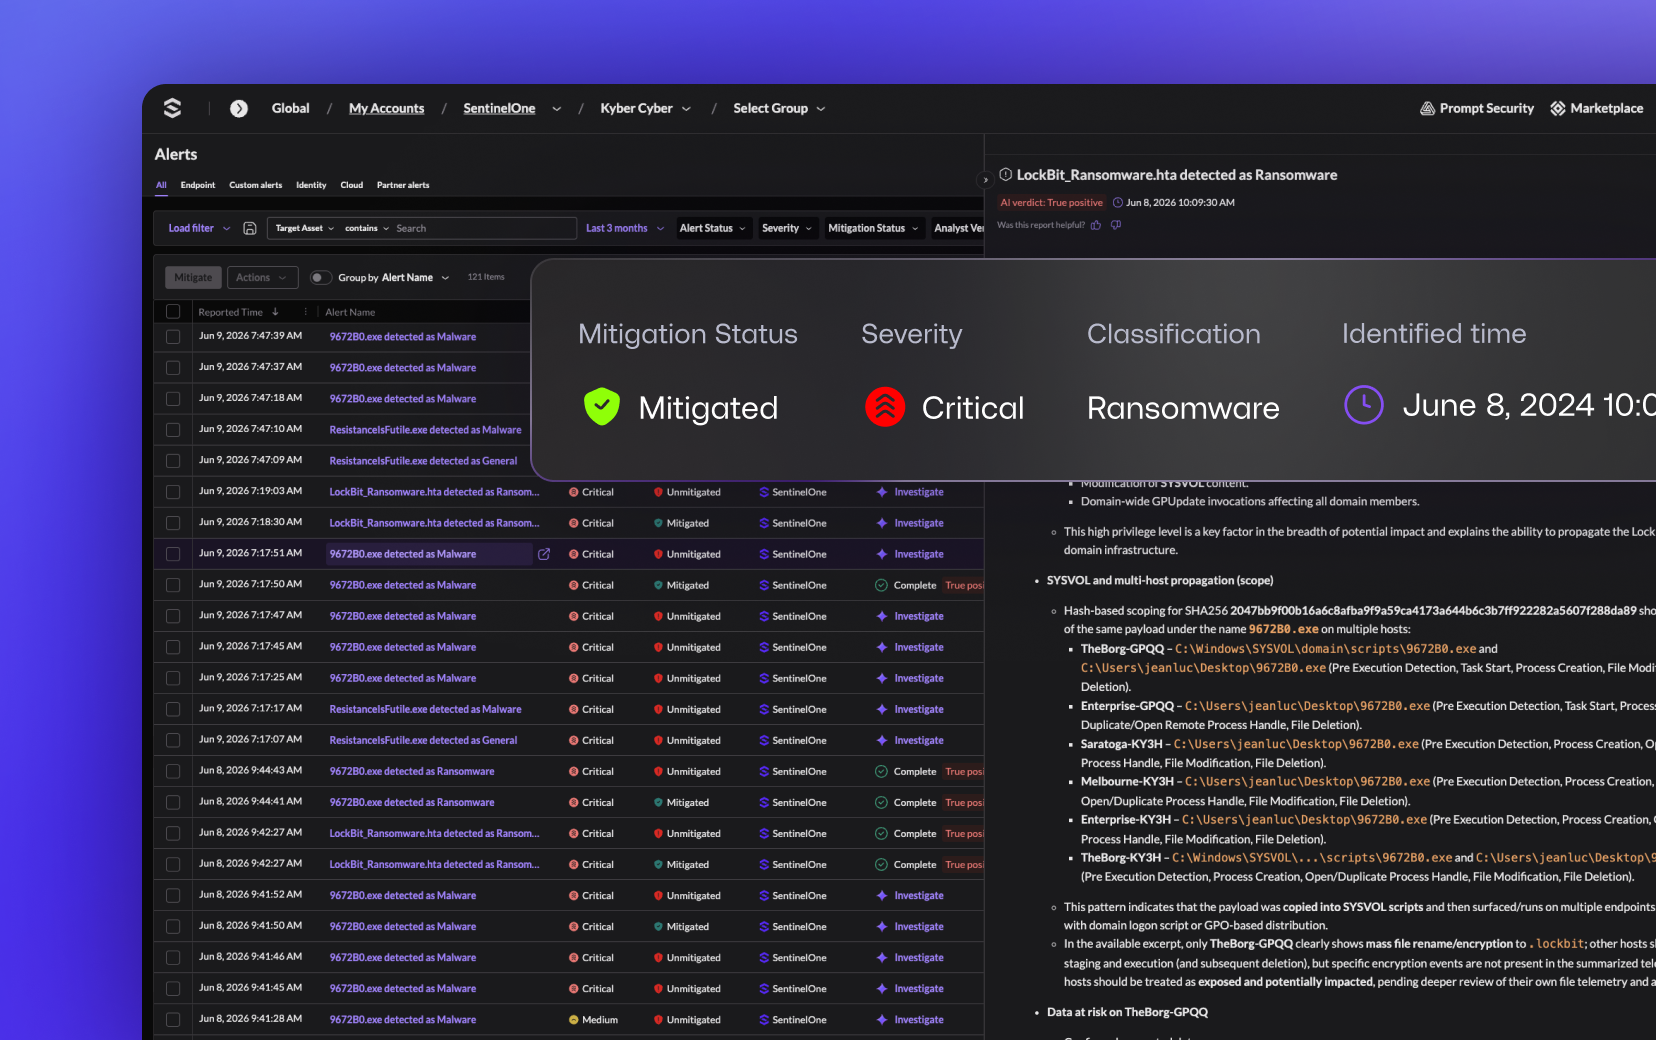The image size is (1656, 1040).
Task: Expand the Mitigation Status filter dropdown
Action: [x=873, y=228]
